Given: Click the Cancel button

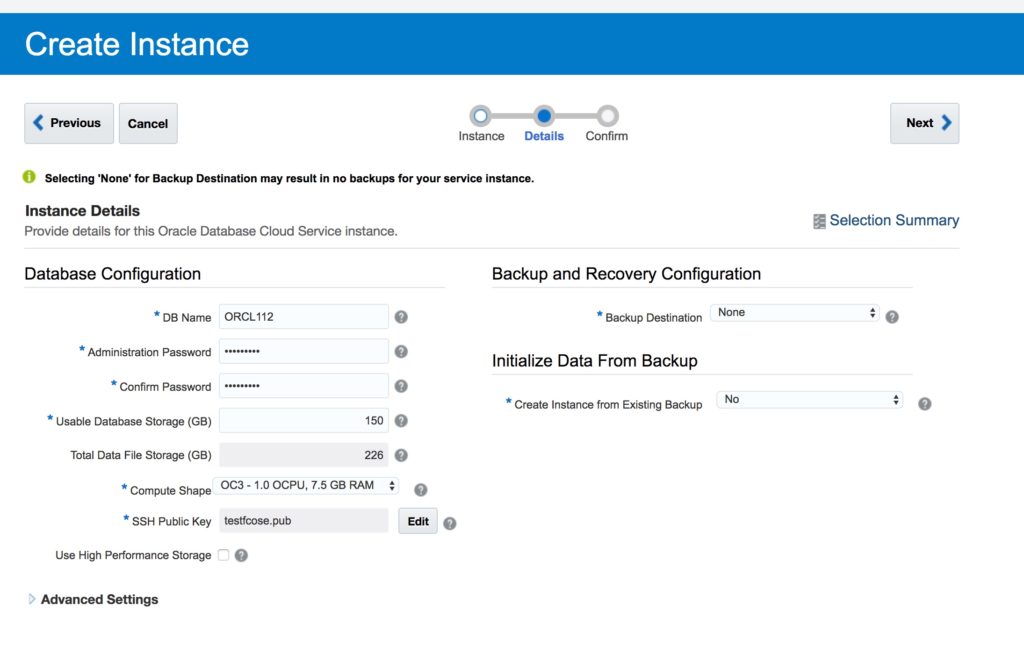Looking at the screenshot, I should click(x=148, y=123).
